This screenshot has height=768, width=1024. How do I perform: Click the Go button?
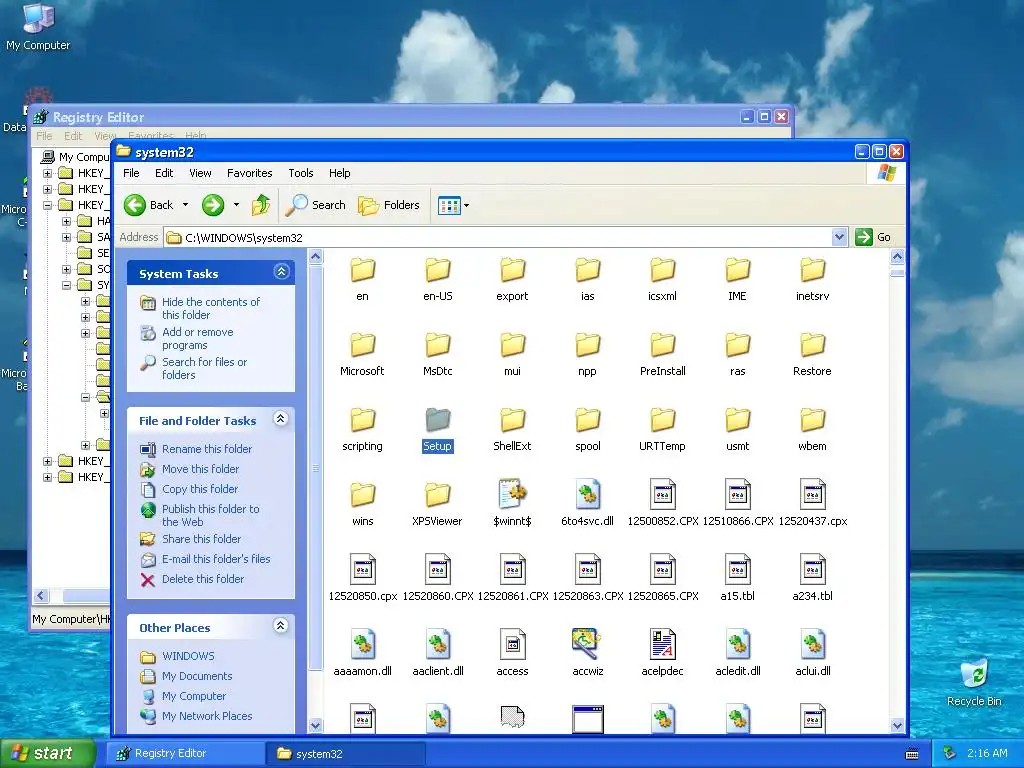tap(873, 237)
